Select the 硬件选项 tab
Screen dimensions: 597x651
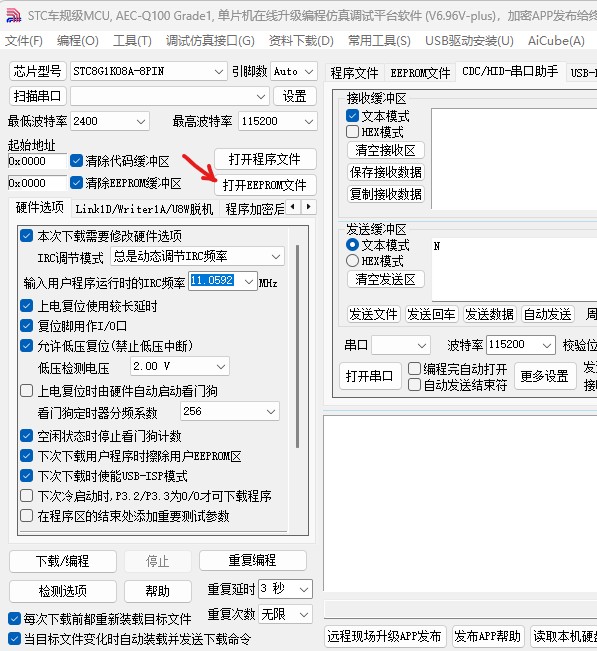[39, 207]
